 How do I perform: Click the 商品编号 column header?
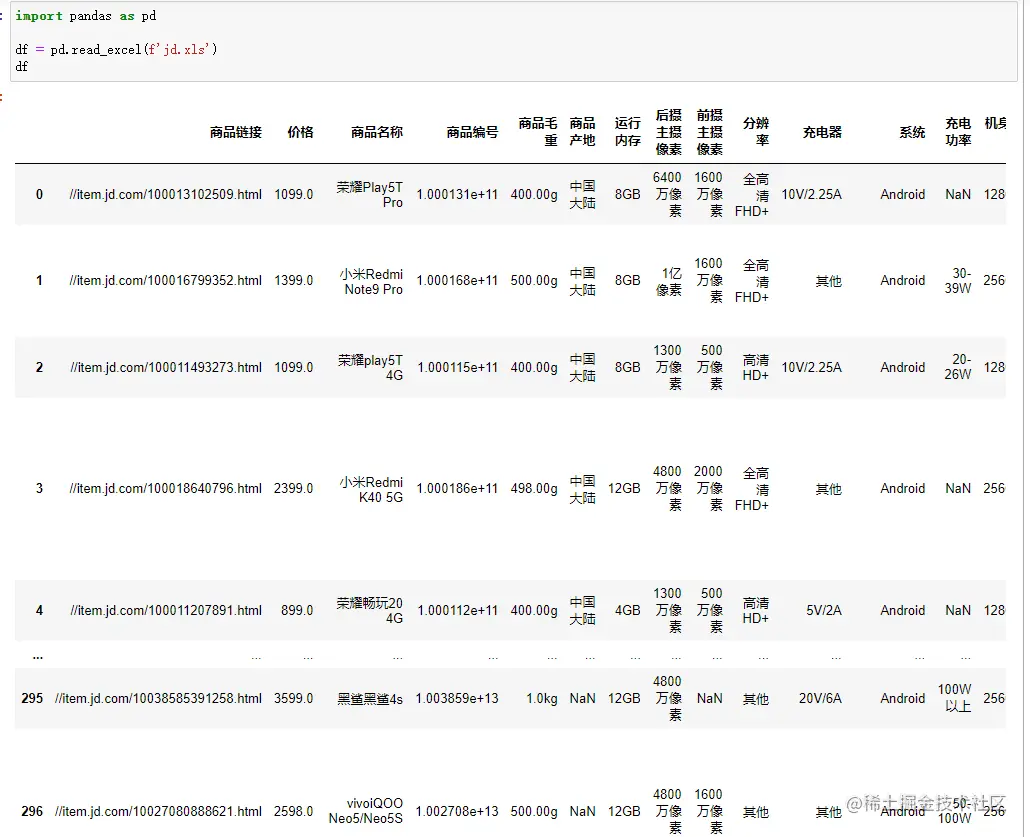pyautogui.click(x=472, y=132)
